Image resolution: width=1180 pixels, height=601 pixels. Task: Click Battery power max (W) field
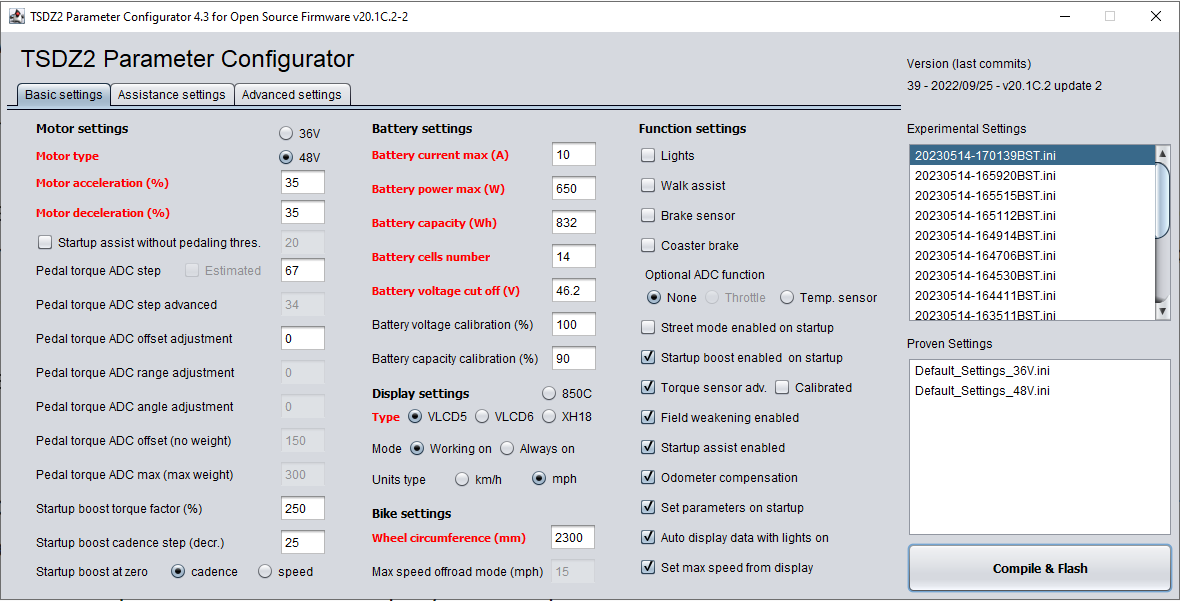[573, 189]
